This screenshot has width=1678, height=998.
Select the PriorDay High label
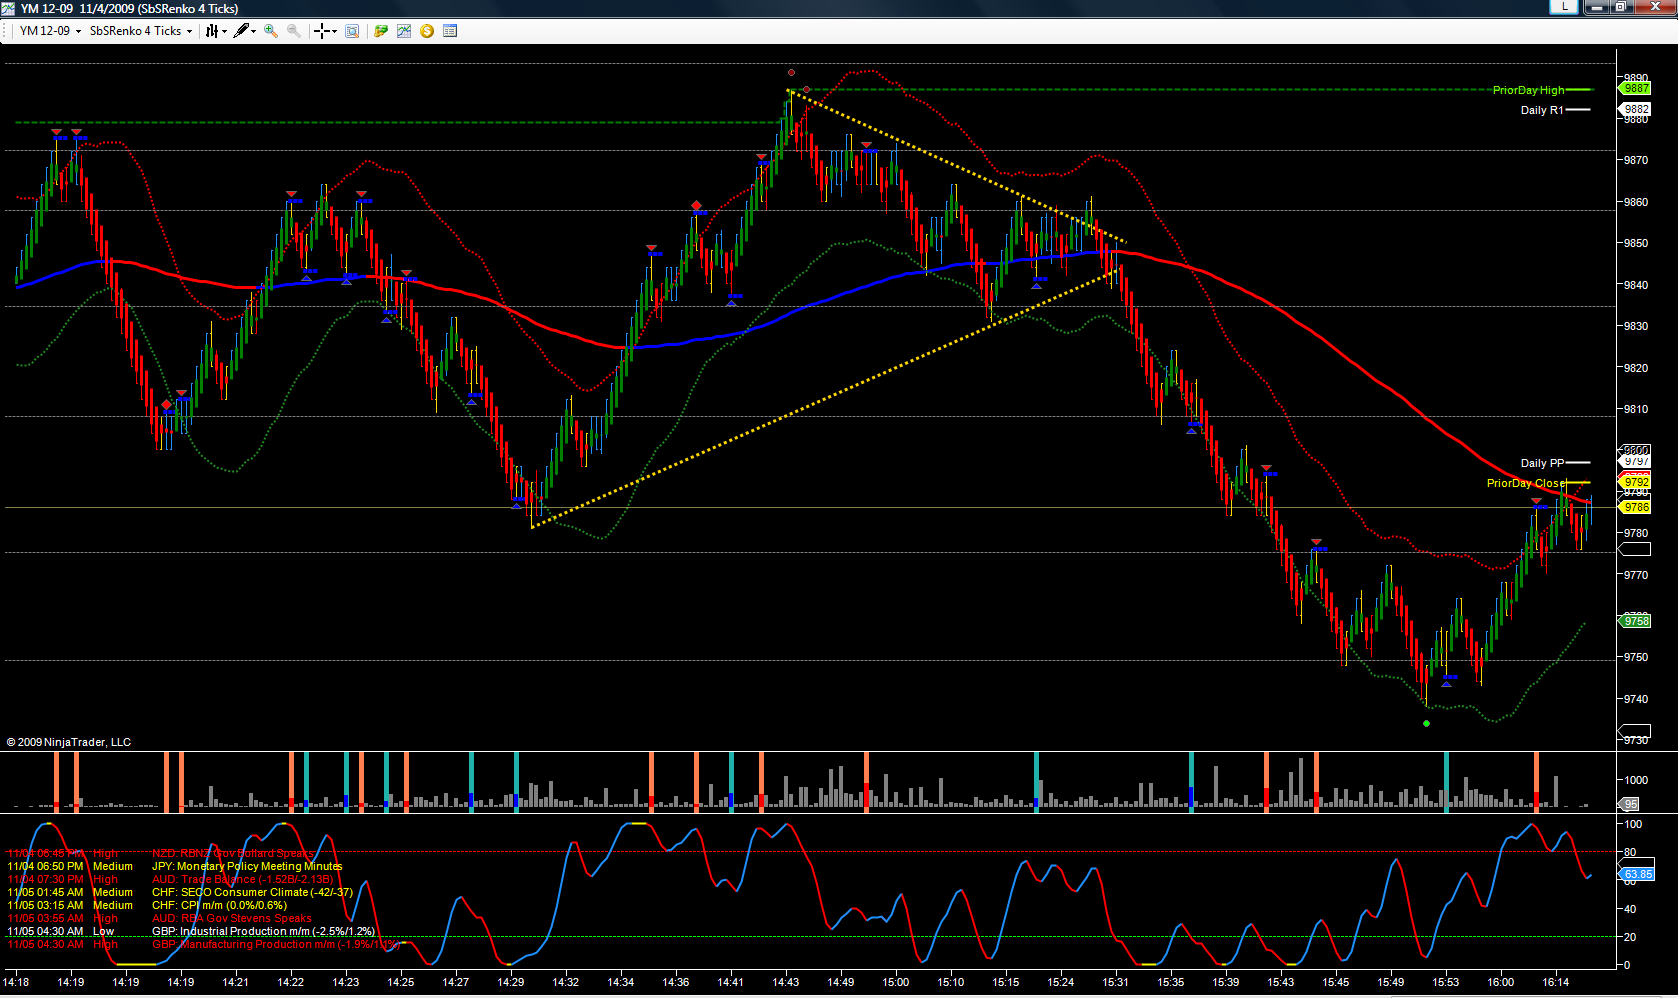pos(1528,90)
